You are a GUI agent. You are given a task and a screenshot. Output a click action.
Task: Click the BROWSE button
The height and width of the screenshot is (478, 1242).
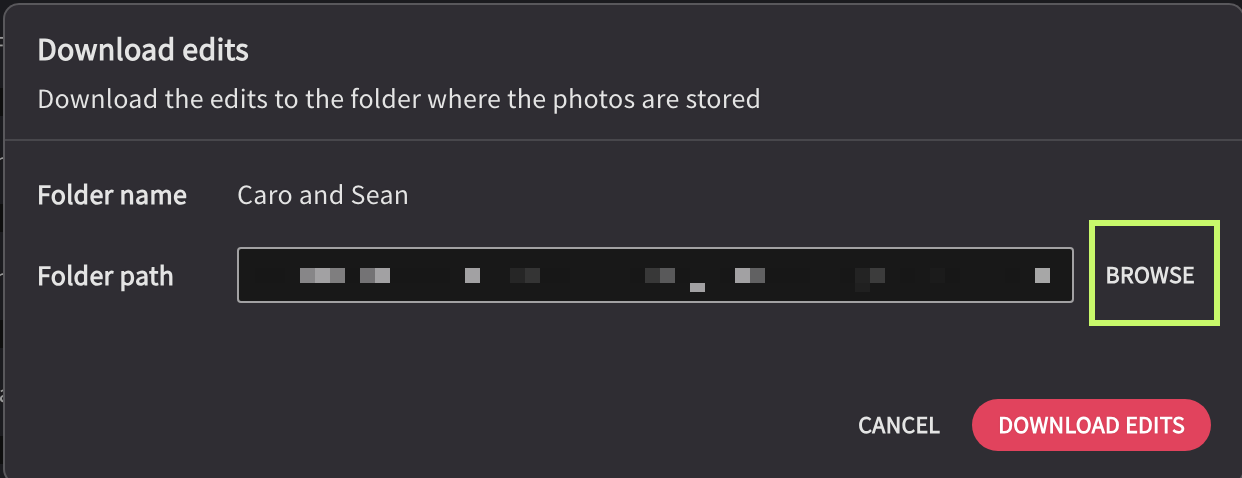(1150, 275)
